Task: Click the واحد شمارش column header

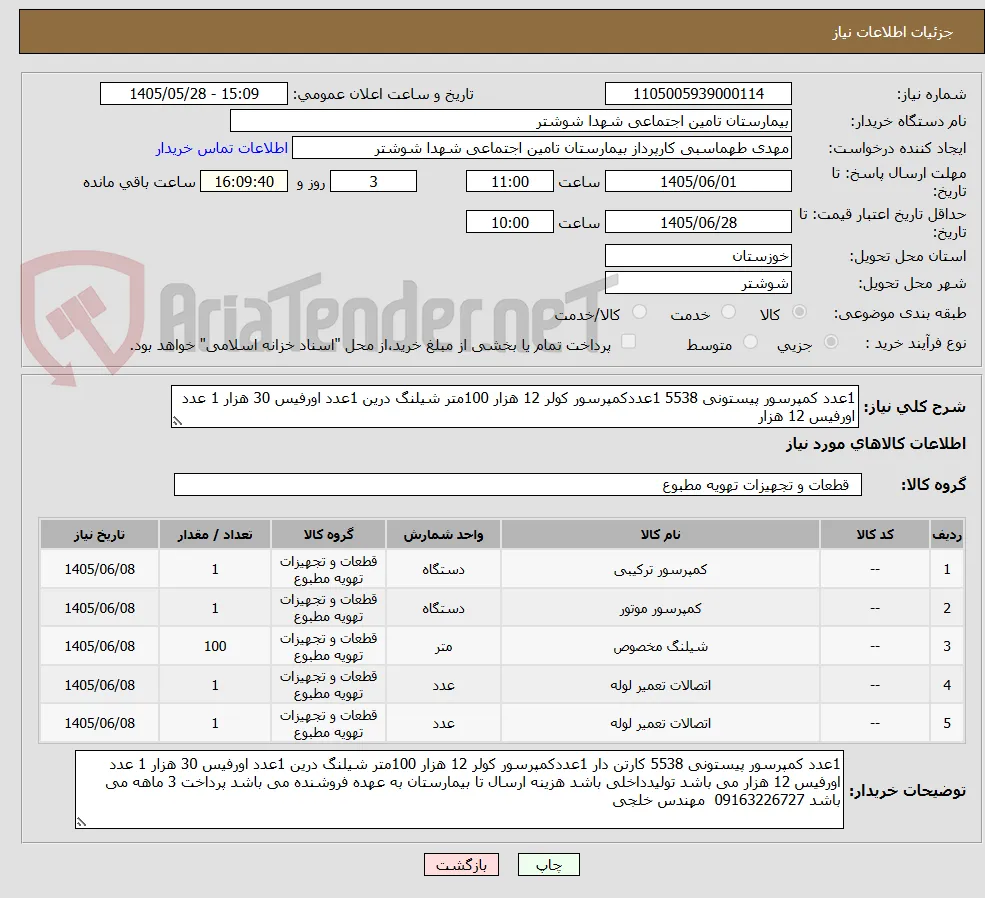Action: coord(443,534)
